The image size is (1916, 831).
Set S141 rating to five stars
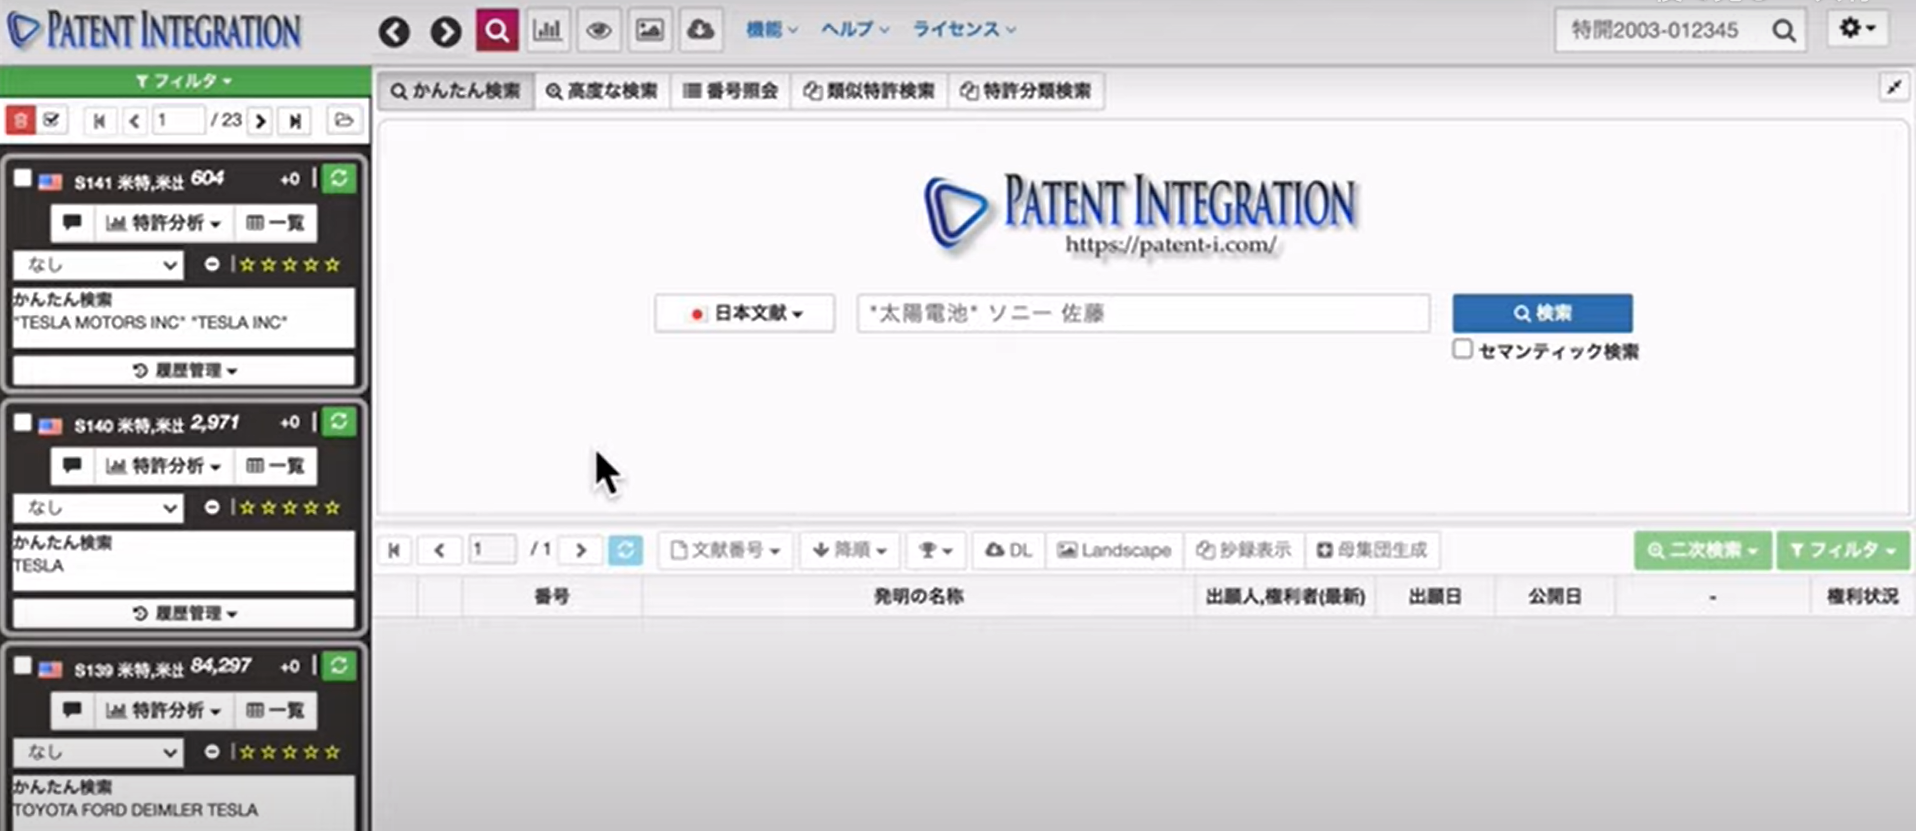(332, 265)
